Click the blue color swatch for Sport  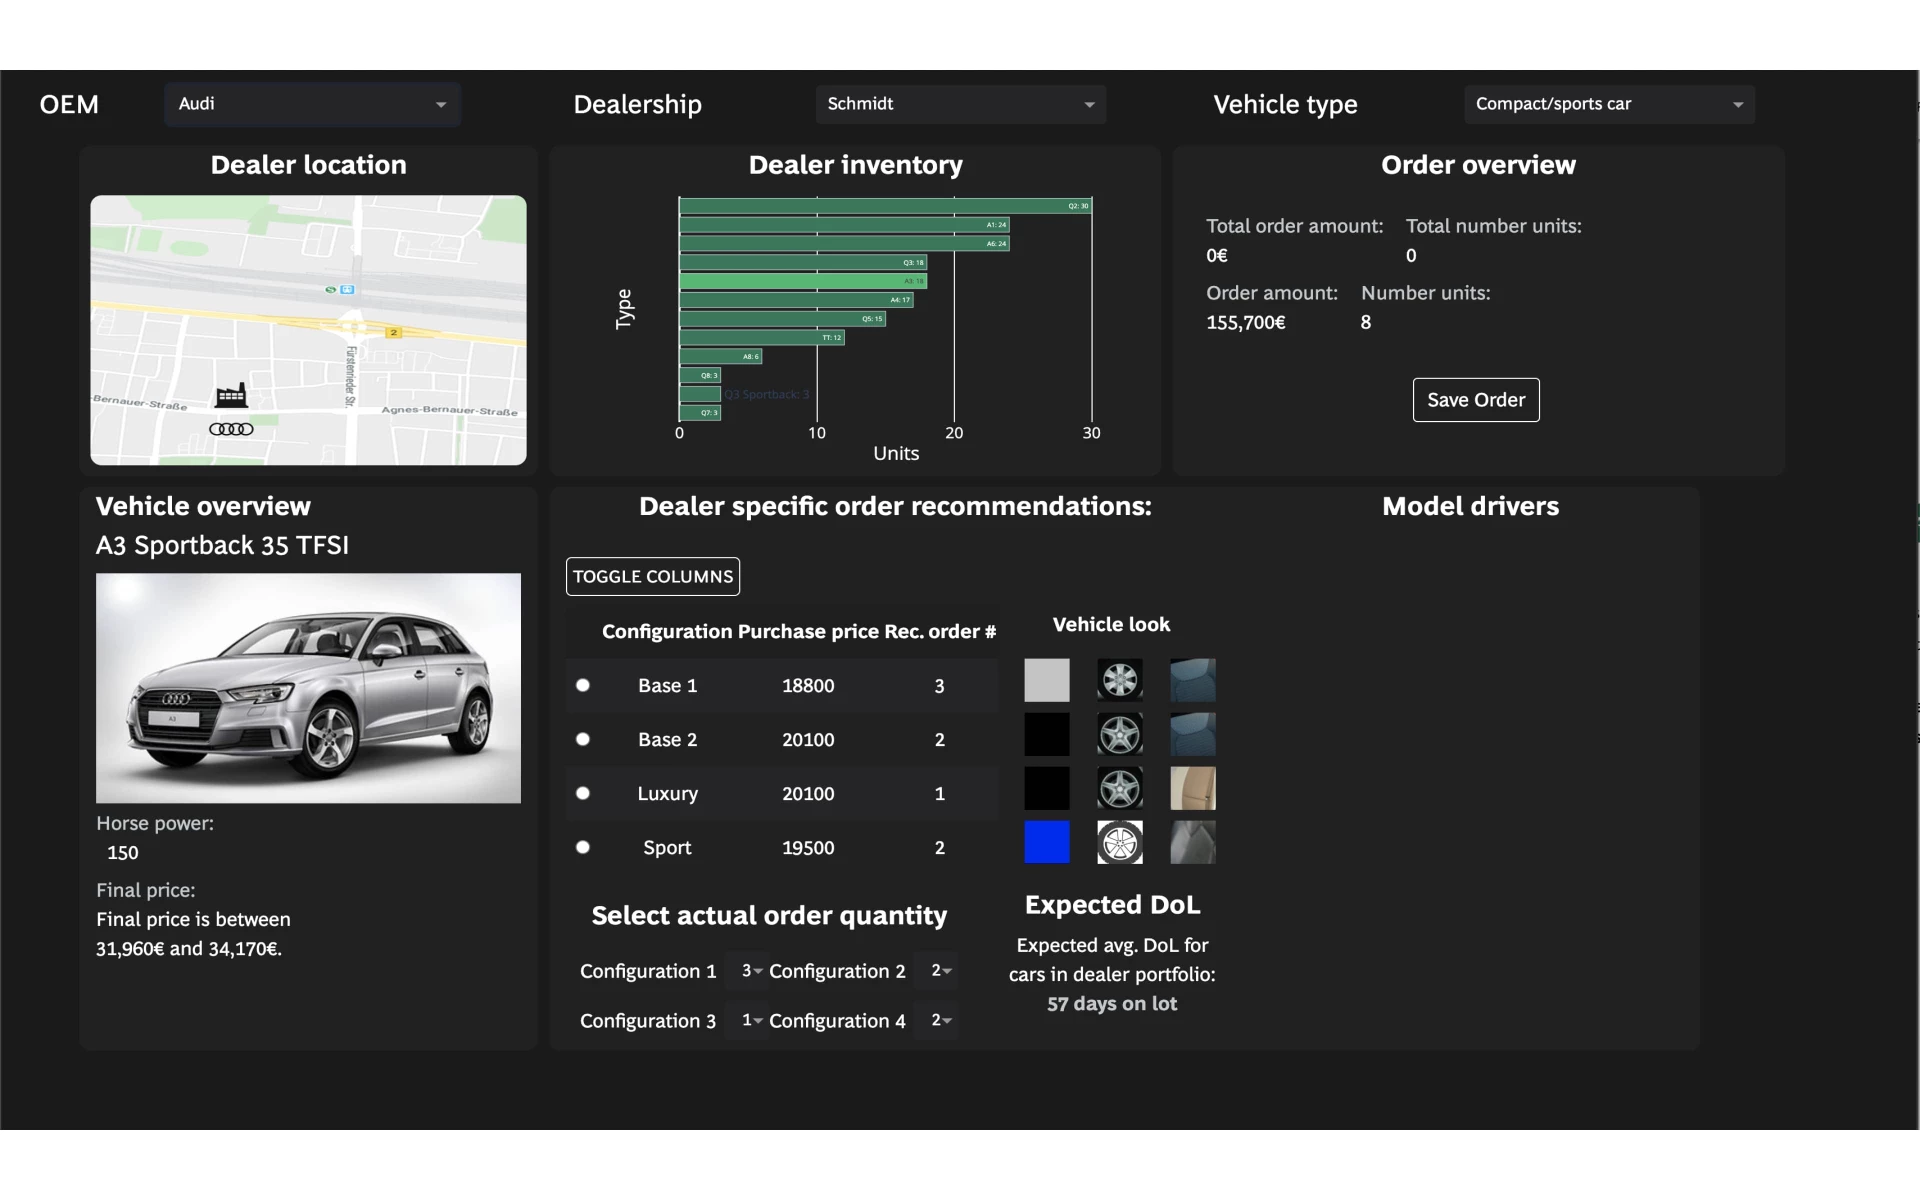[x=1047, y=842]
